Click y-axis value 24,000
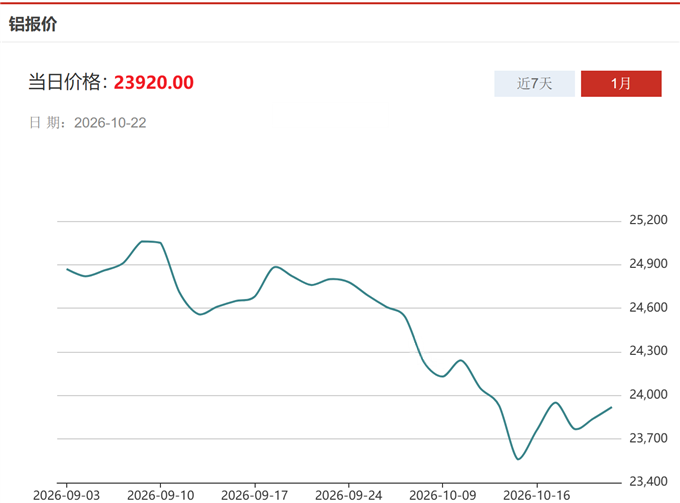680x503 pixels. click(x=648, y=394)
